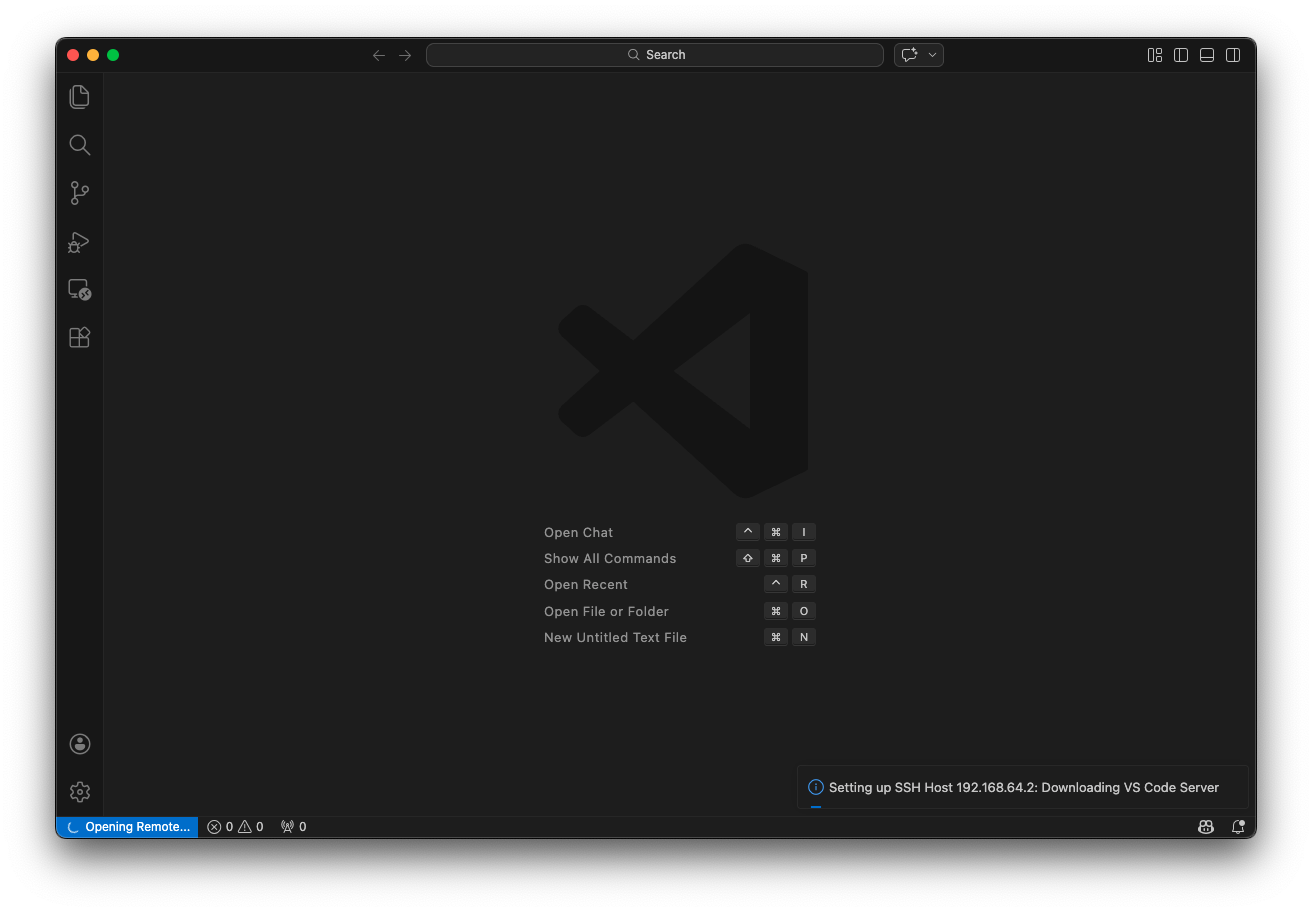Click the forwarded ports indicator in status bar
This screenshot has height=912, width=1312.
(x=293, y=827)
